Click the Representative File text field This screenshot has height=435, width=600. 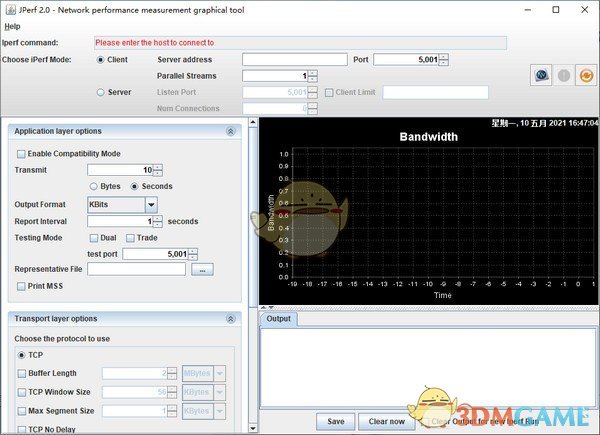(x=137, y=269)
